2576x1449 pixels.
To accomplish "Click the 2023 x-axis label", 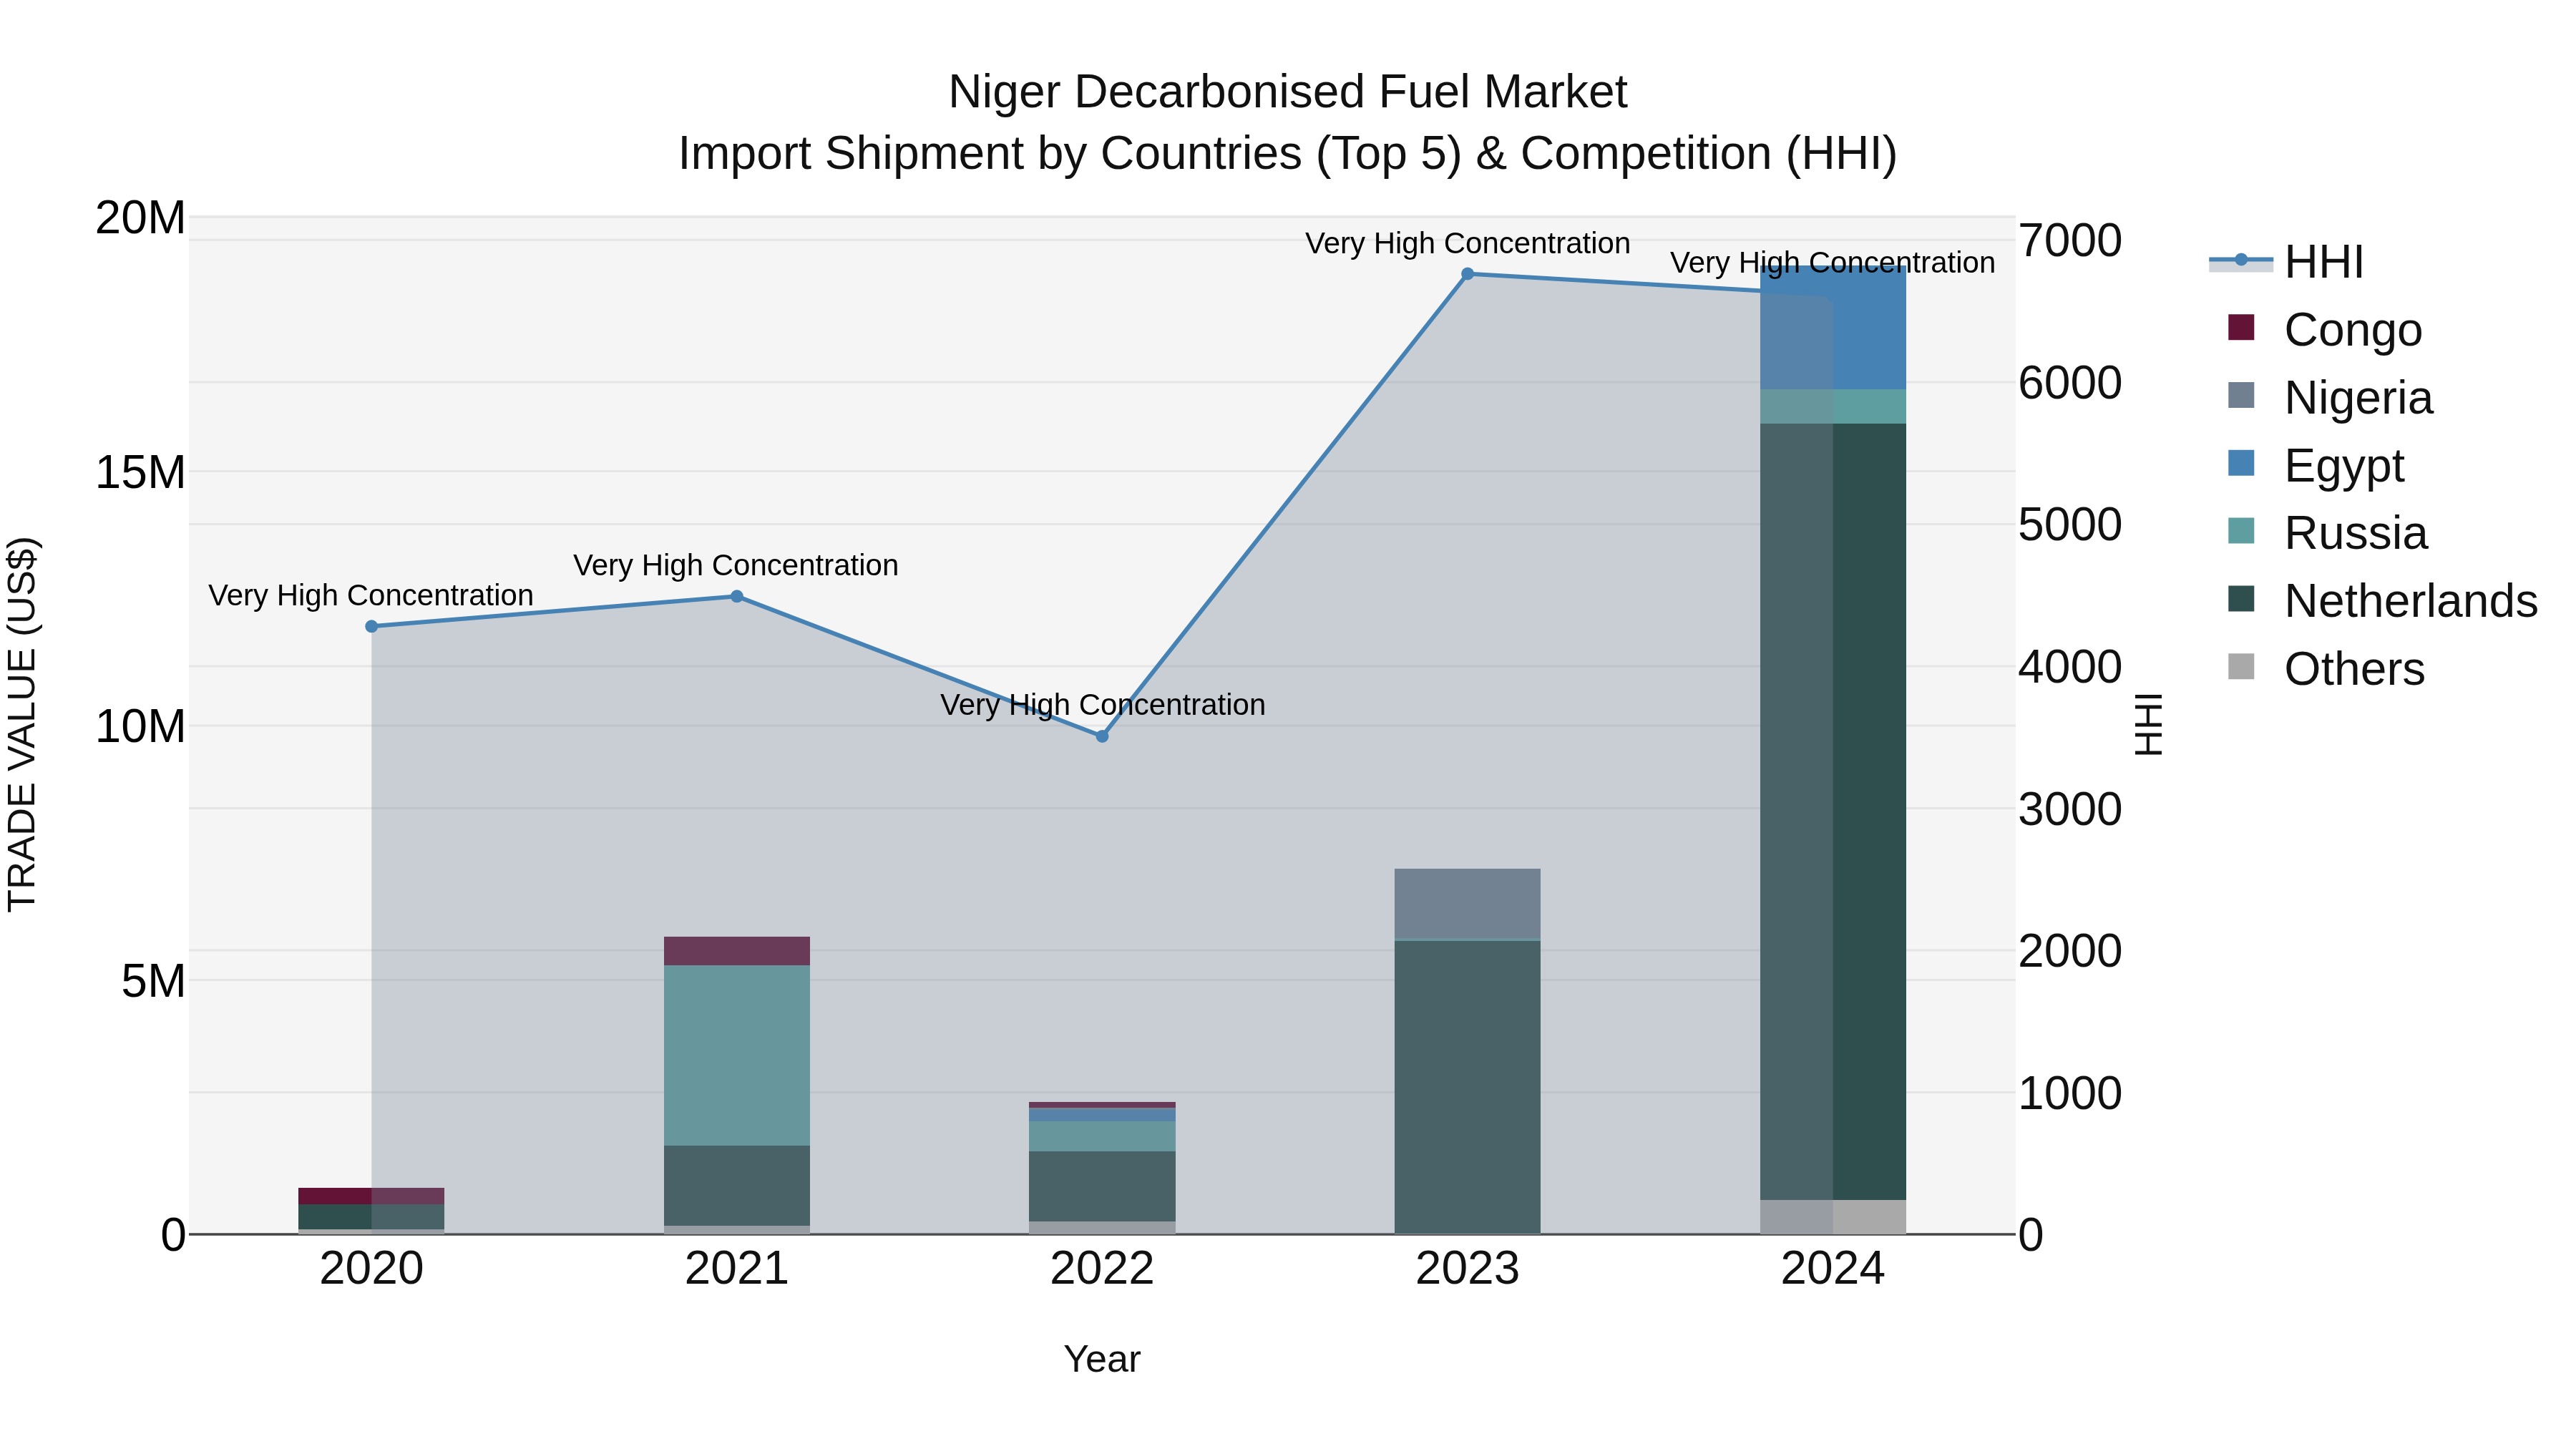I will [1467, 1269].
